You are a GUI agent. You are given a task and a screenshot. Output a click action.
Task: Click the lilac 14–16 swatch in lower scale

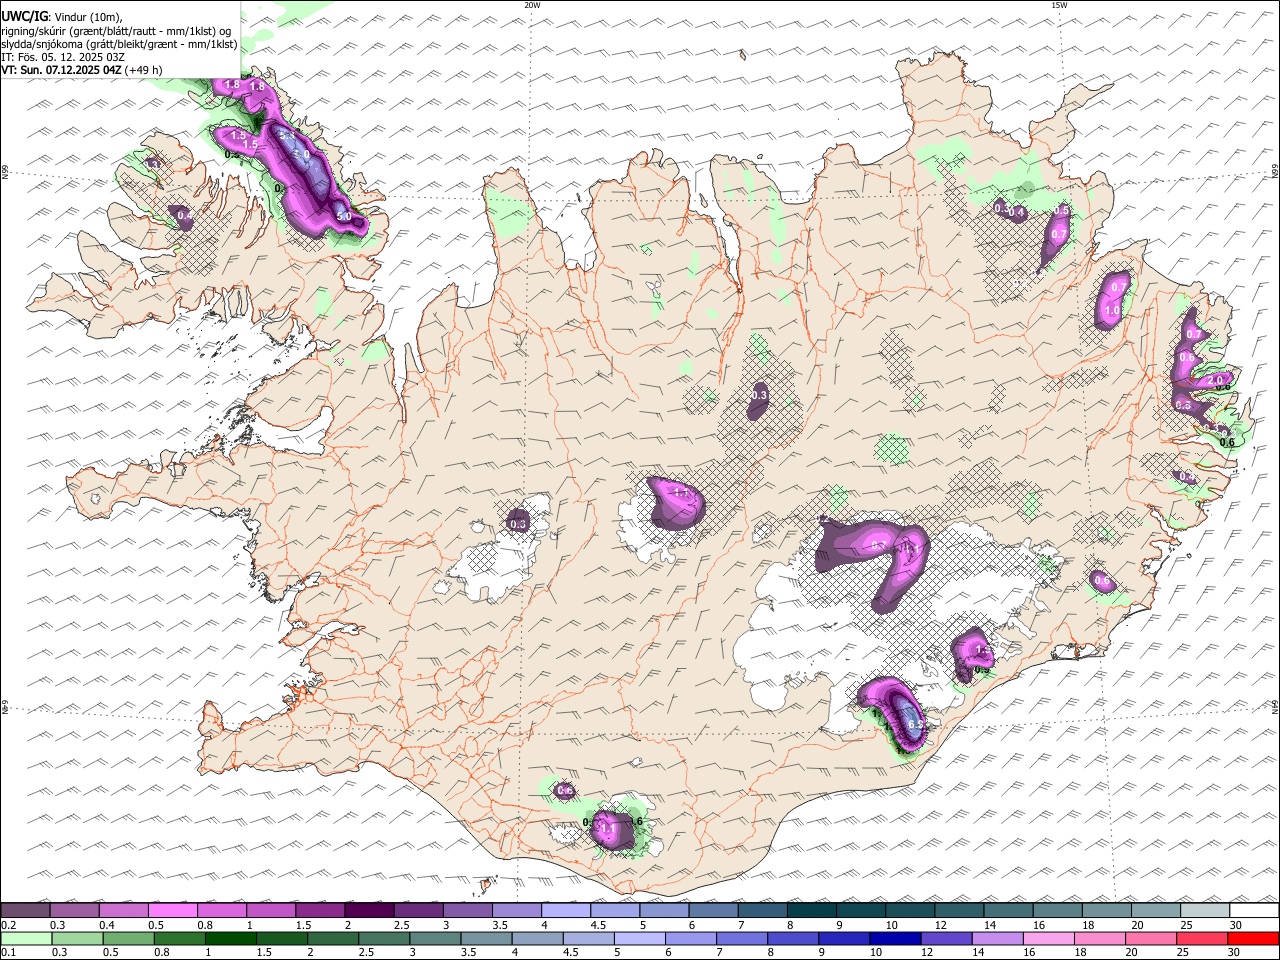[x=997, y=939]
